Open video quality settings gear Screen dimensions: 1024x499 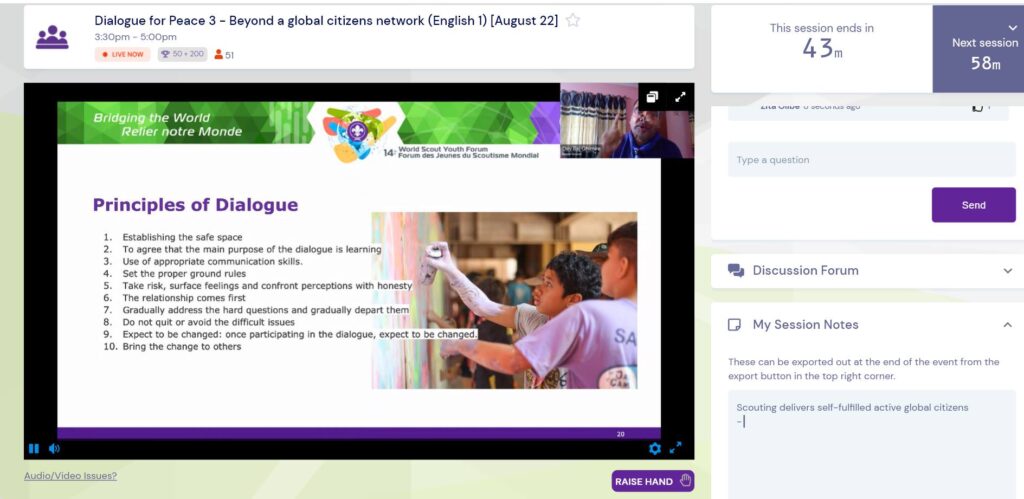point(655,449)
